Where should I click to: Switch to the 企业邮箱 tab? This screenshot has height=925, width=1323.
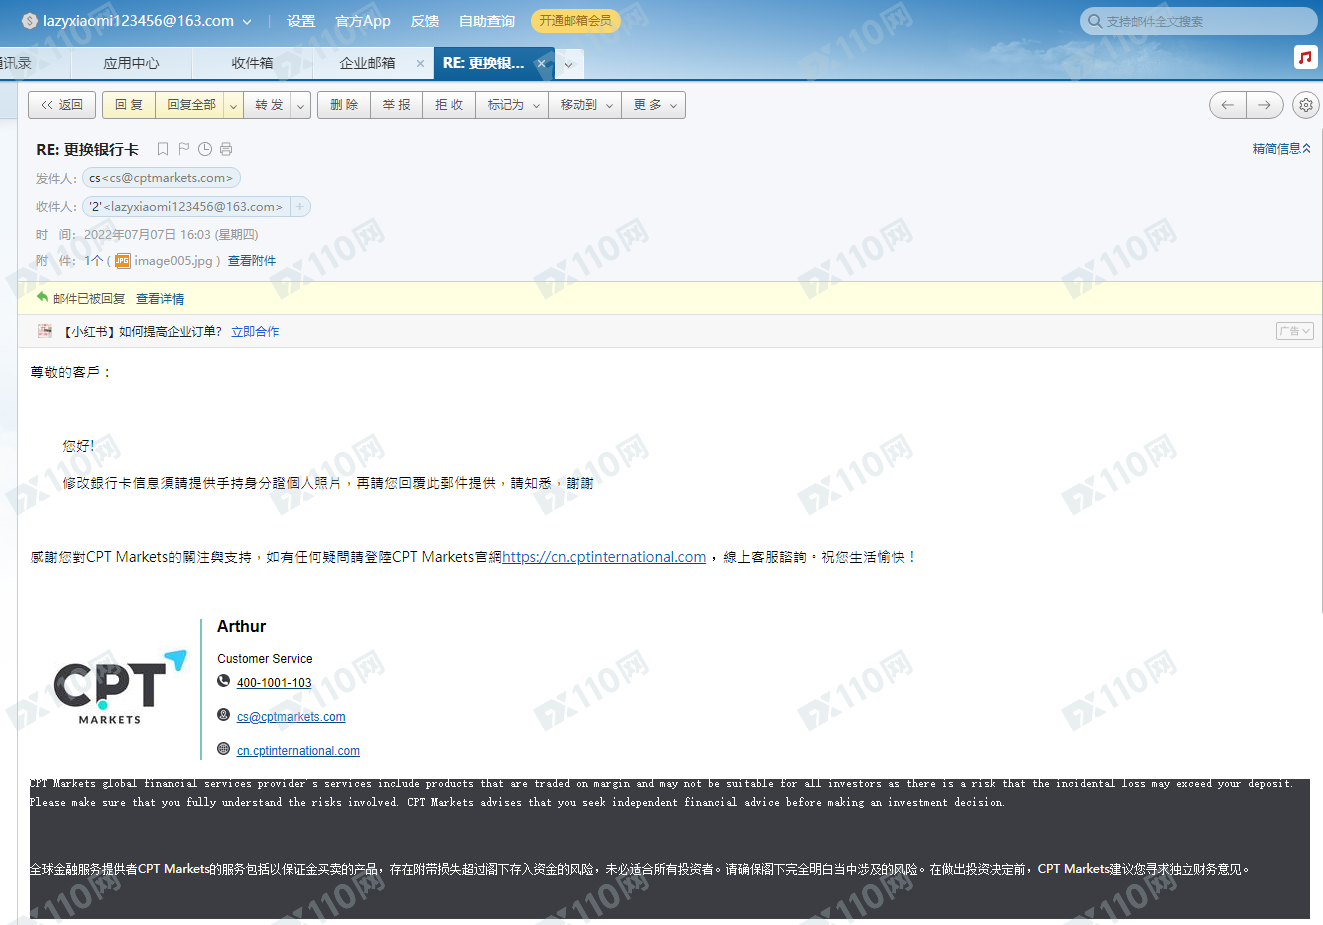click(367, 63)
